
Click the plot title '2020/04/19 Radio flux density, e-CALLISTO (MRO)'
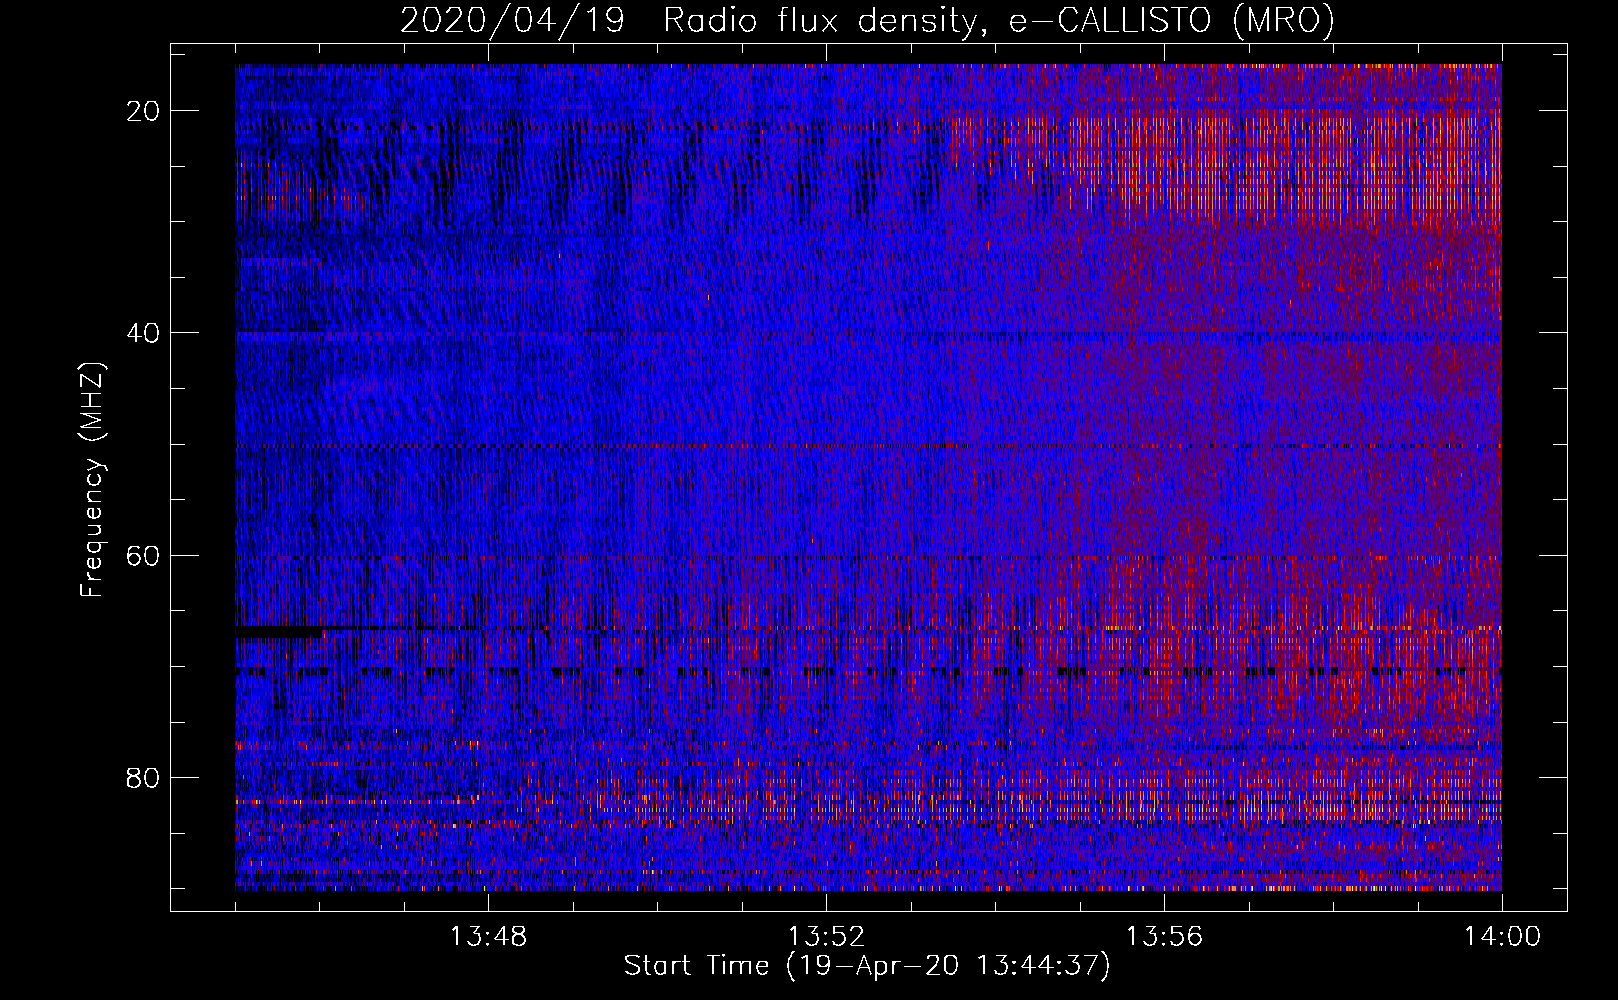tap(867, 20)
